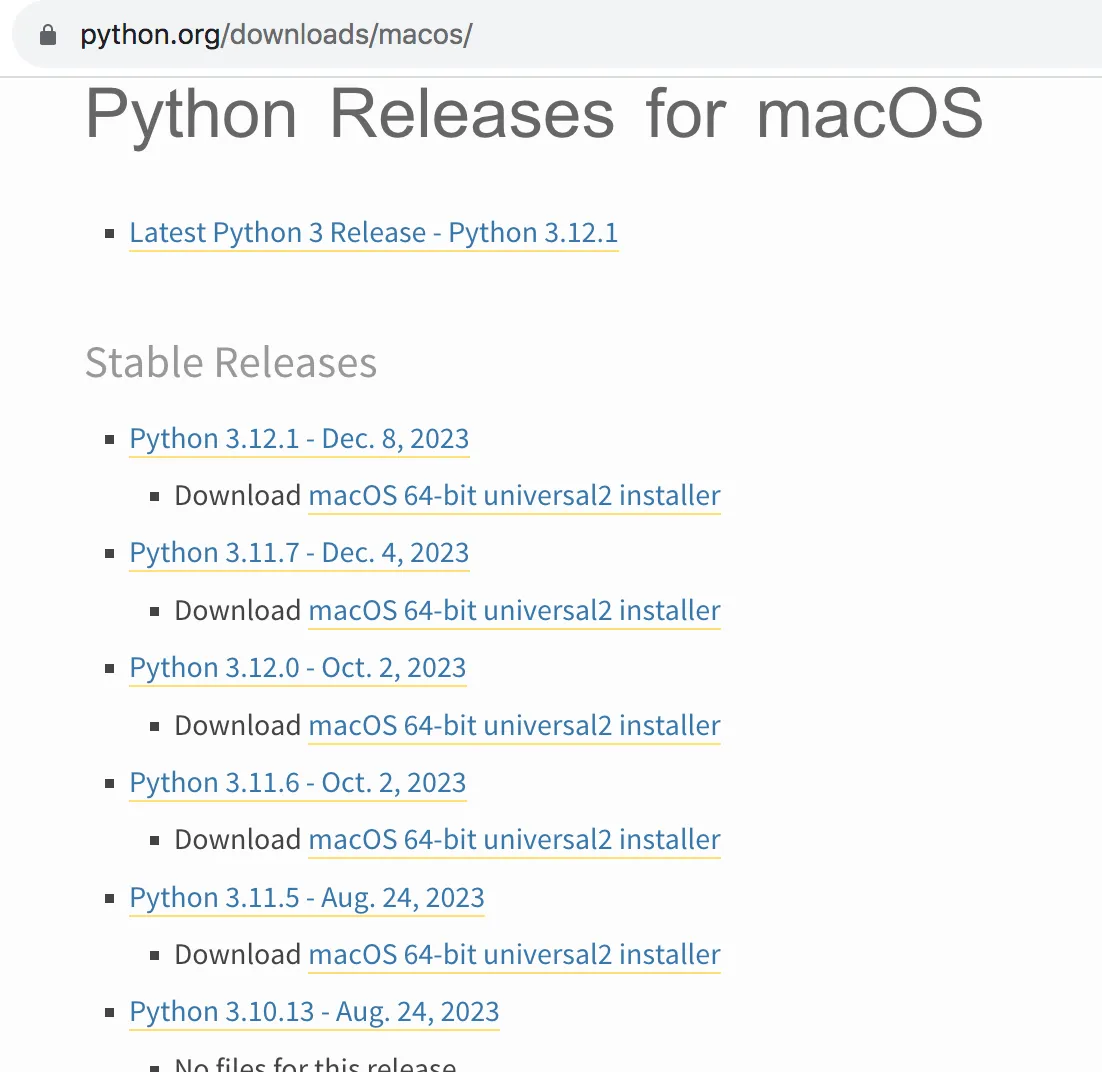Open the Python 3.10.13 release page
The image size is (1102, 1072).
[313, 1011]
